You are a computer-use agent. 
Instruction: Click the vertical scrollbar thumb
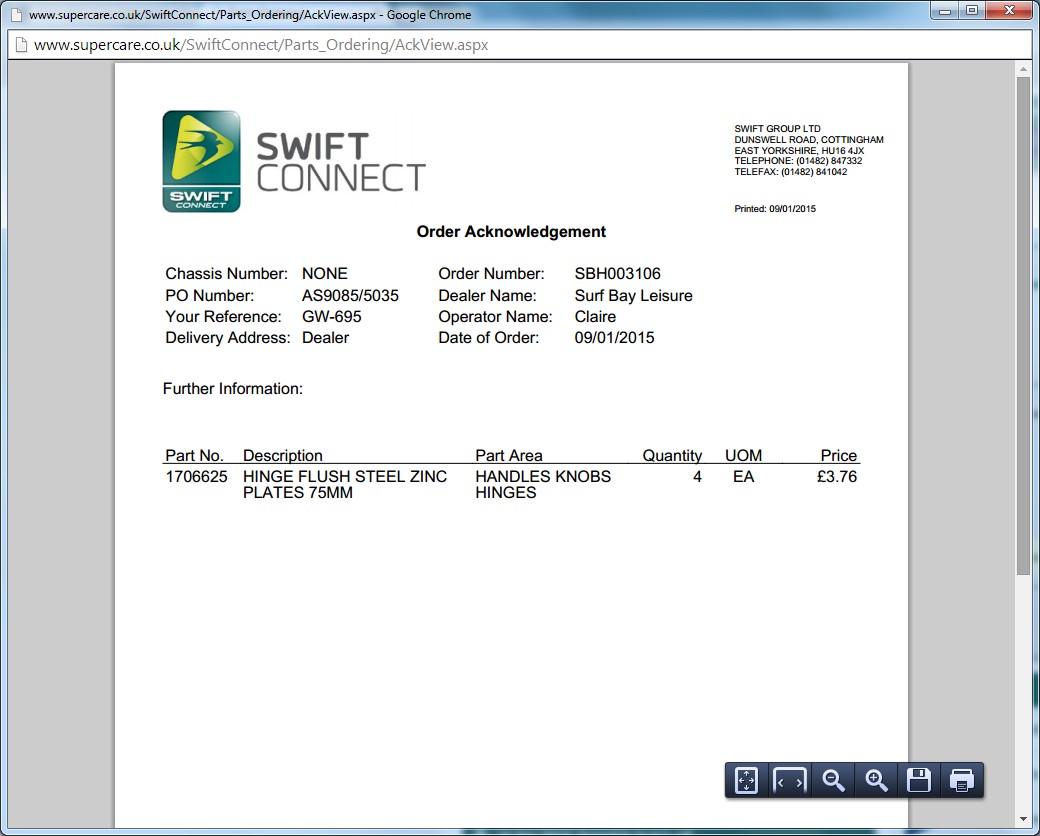point(1023,325)
